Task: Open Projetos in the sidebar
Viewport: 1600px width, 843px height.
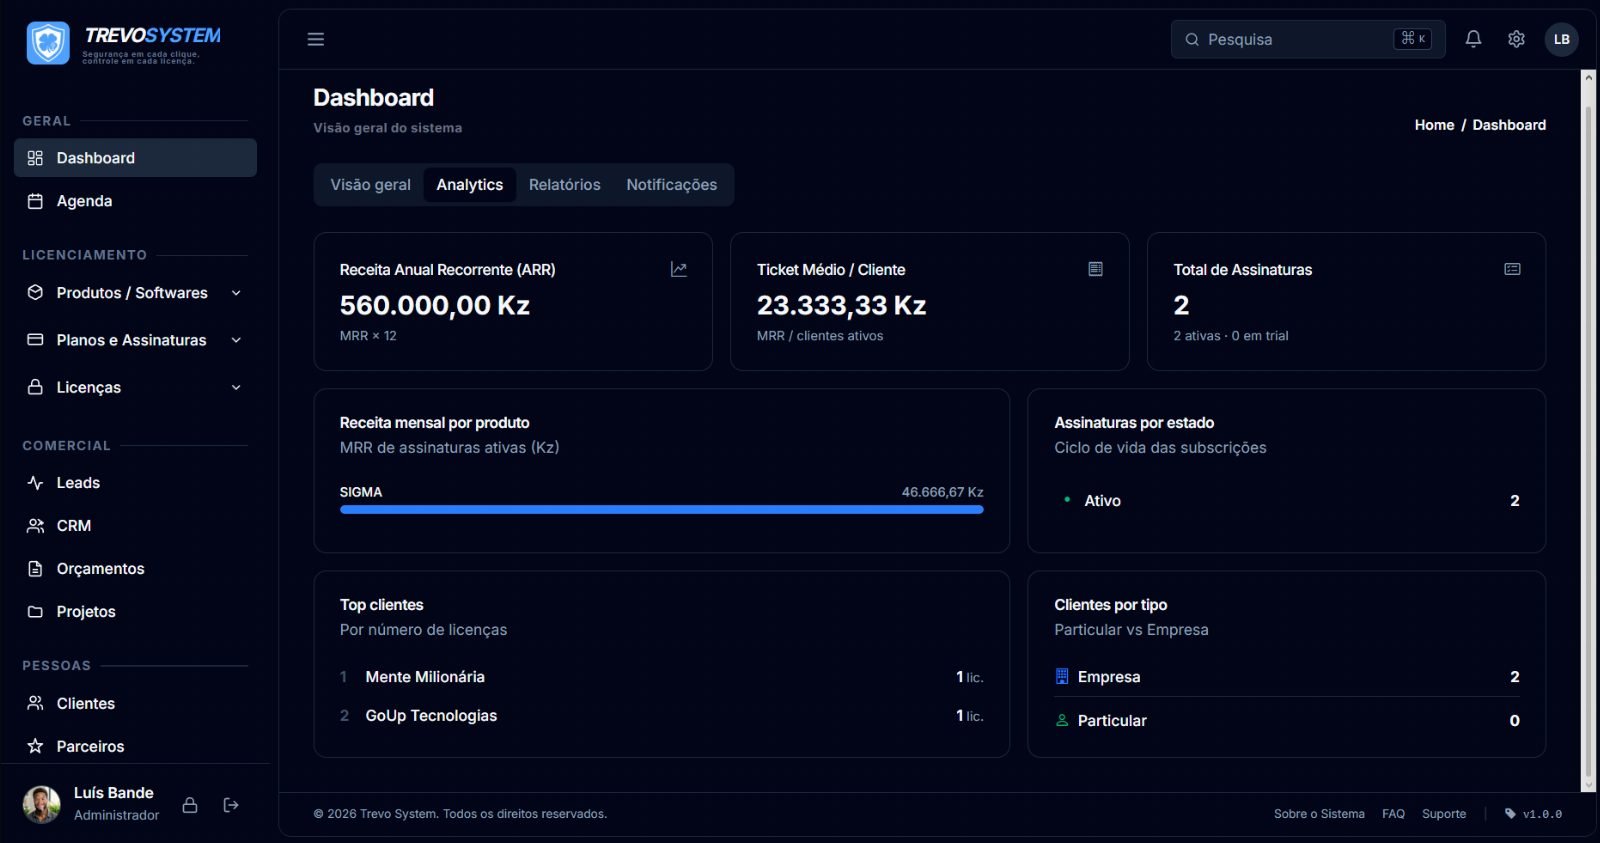Action: point(136,612)
